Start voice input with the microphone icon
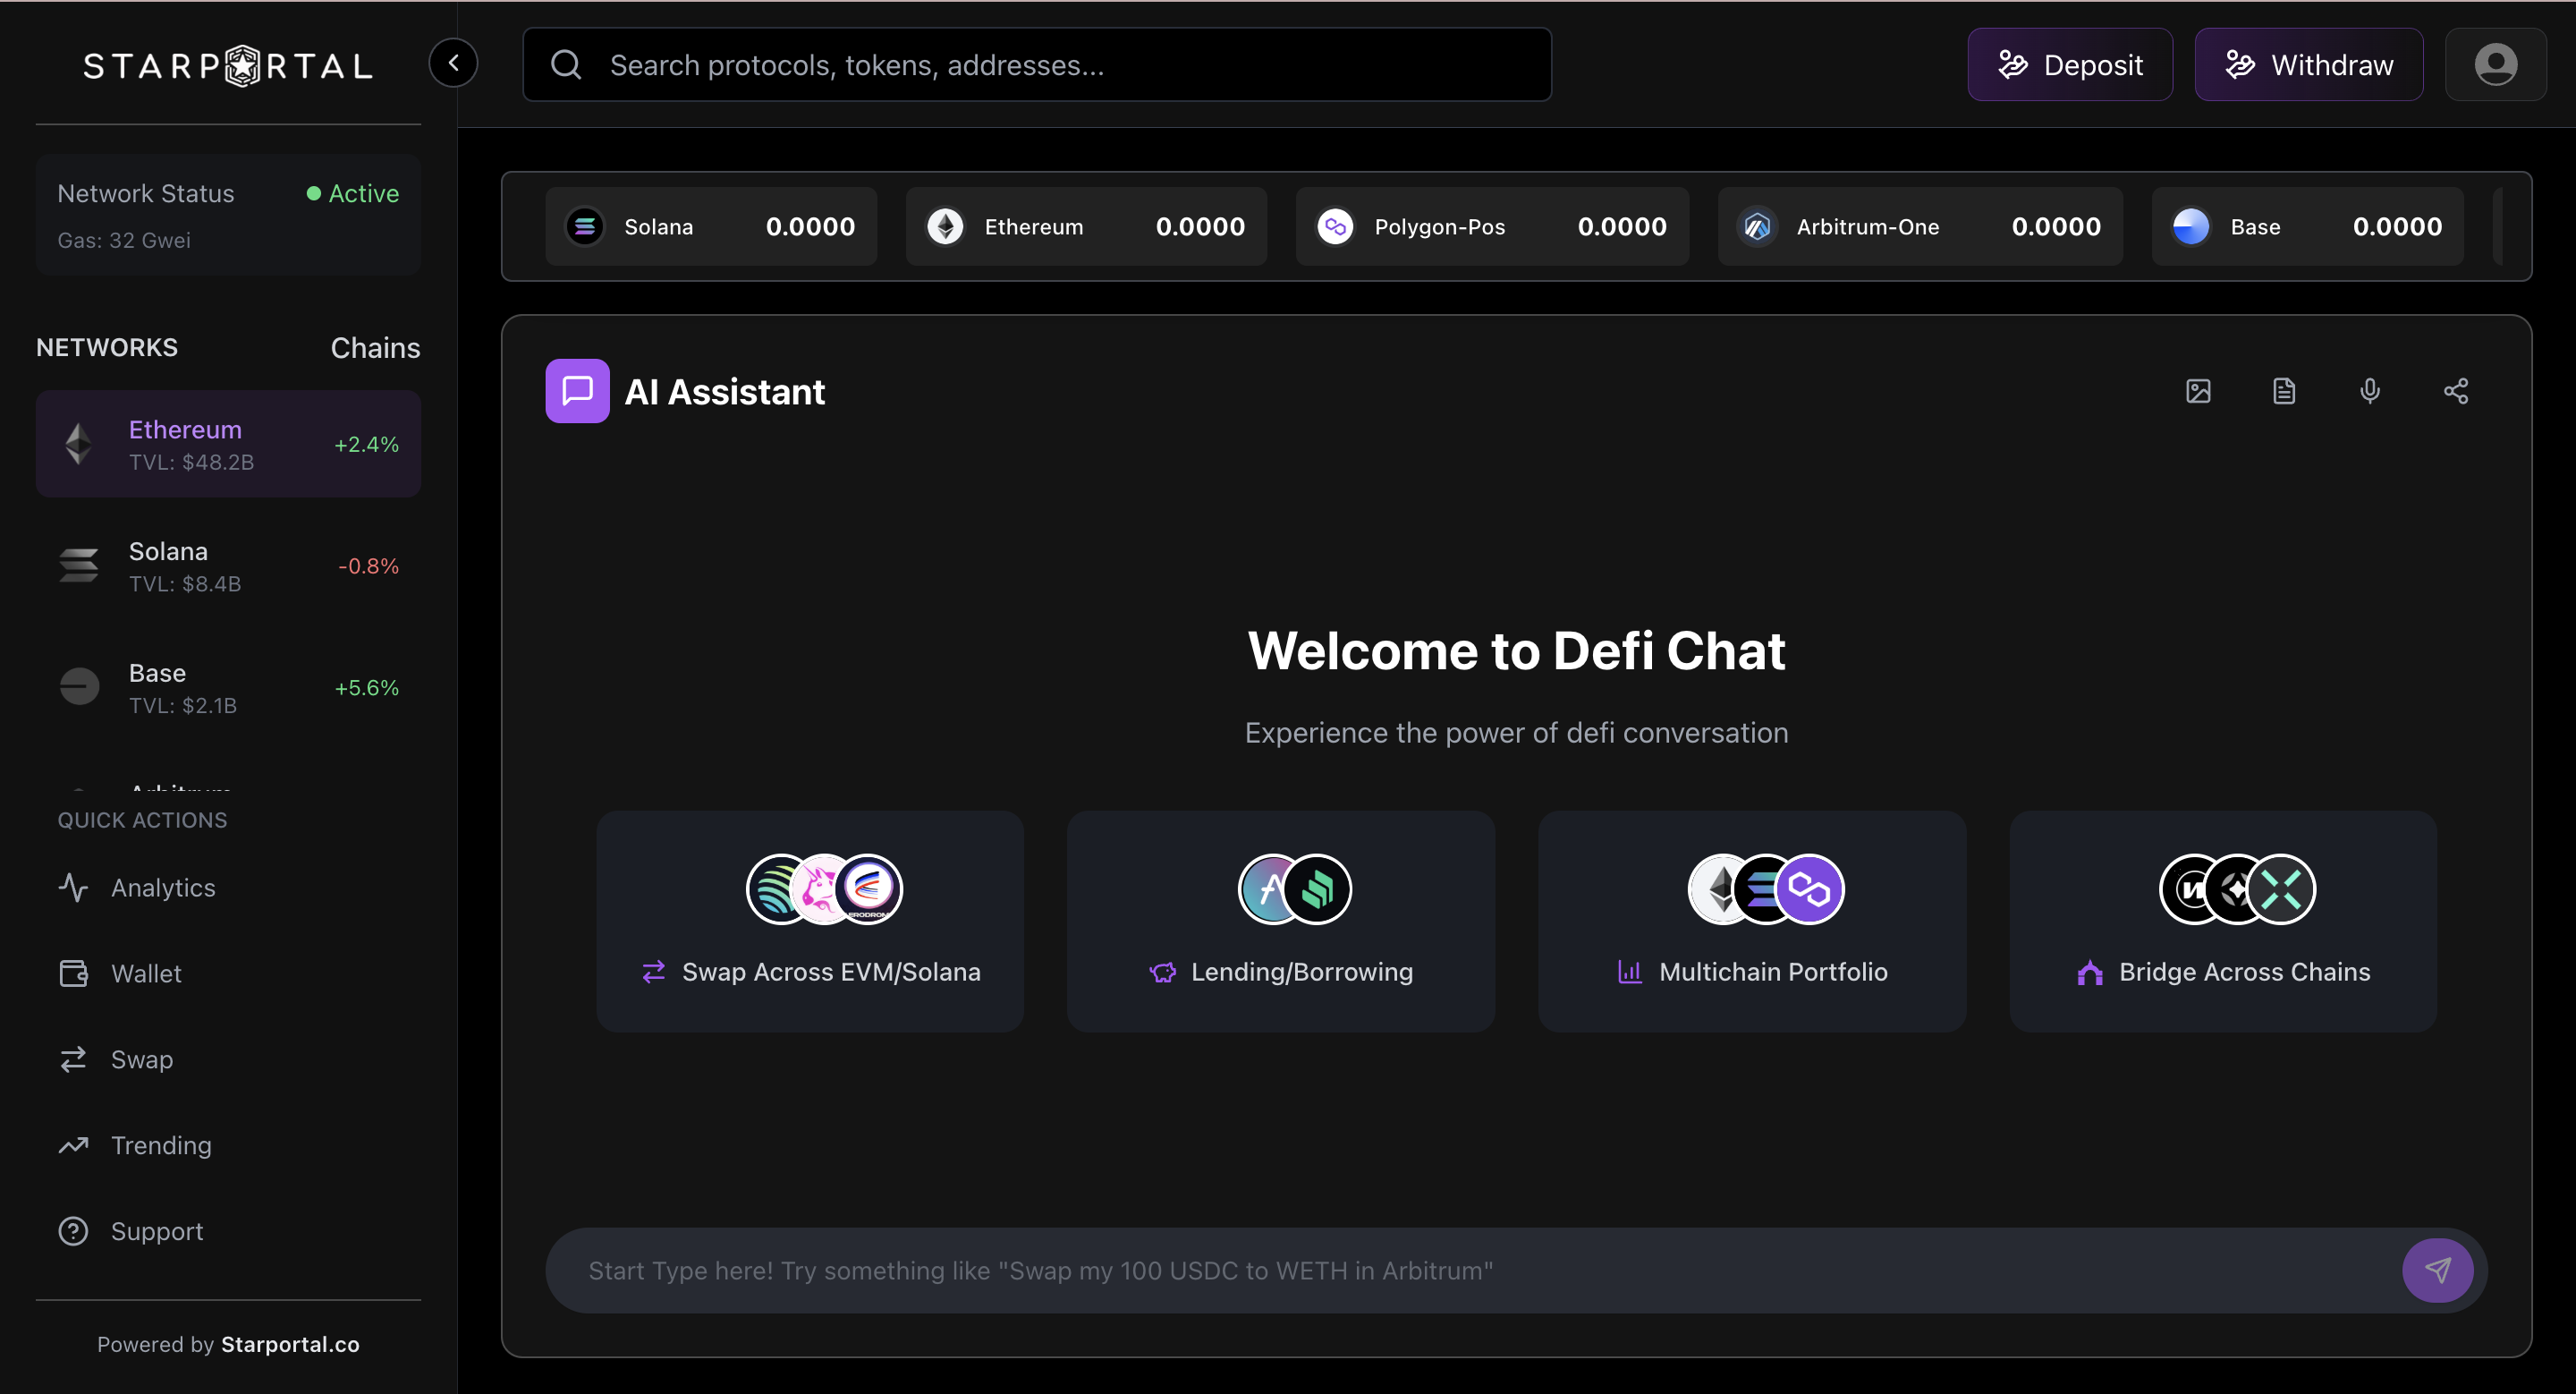 (x=2370, y=391)
